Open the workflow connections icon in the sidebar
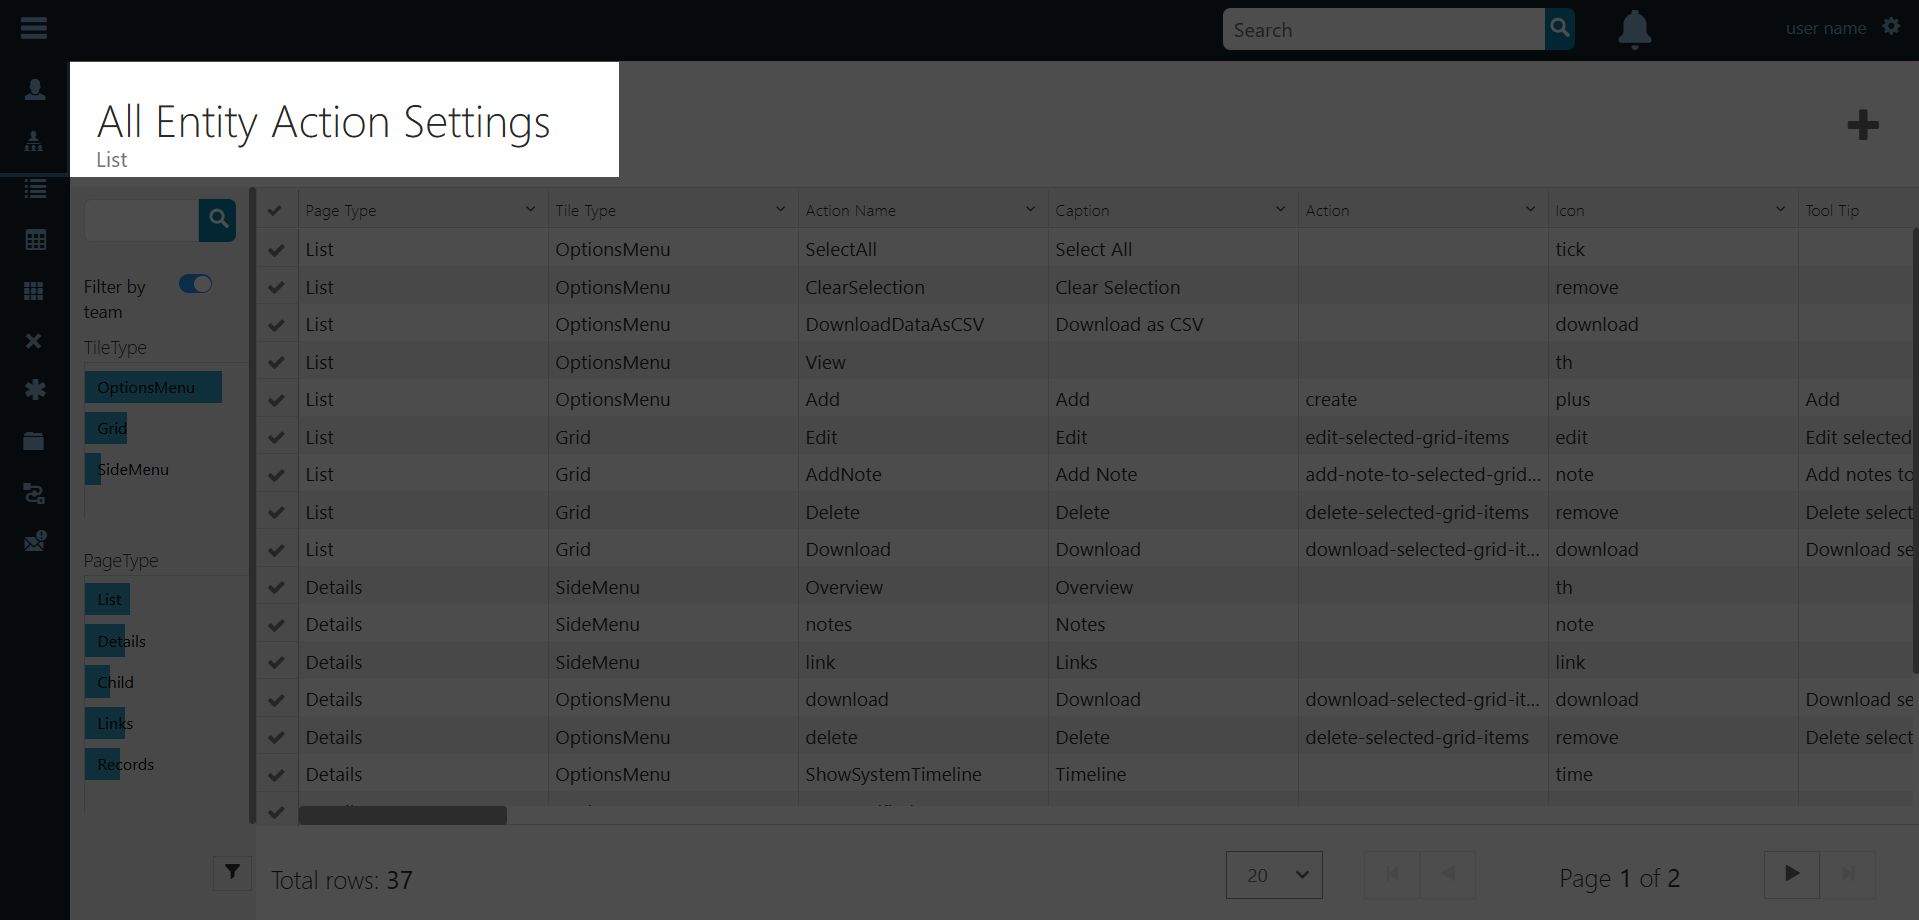The image size is (1919, 920). pyautogui.click(x=34, y=494)
